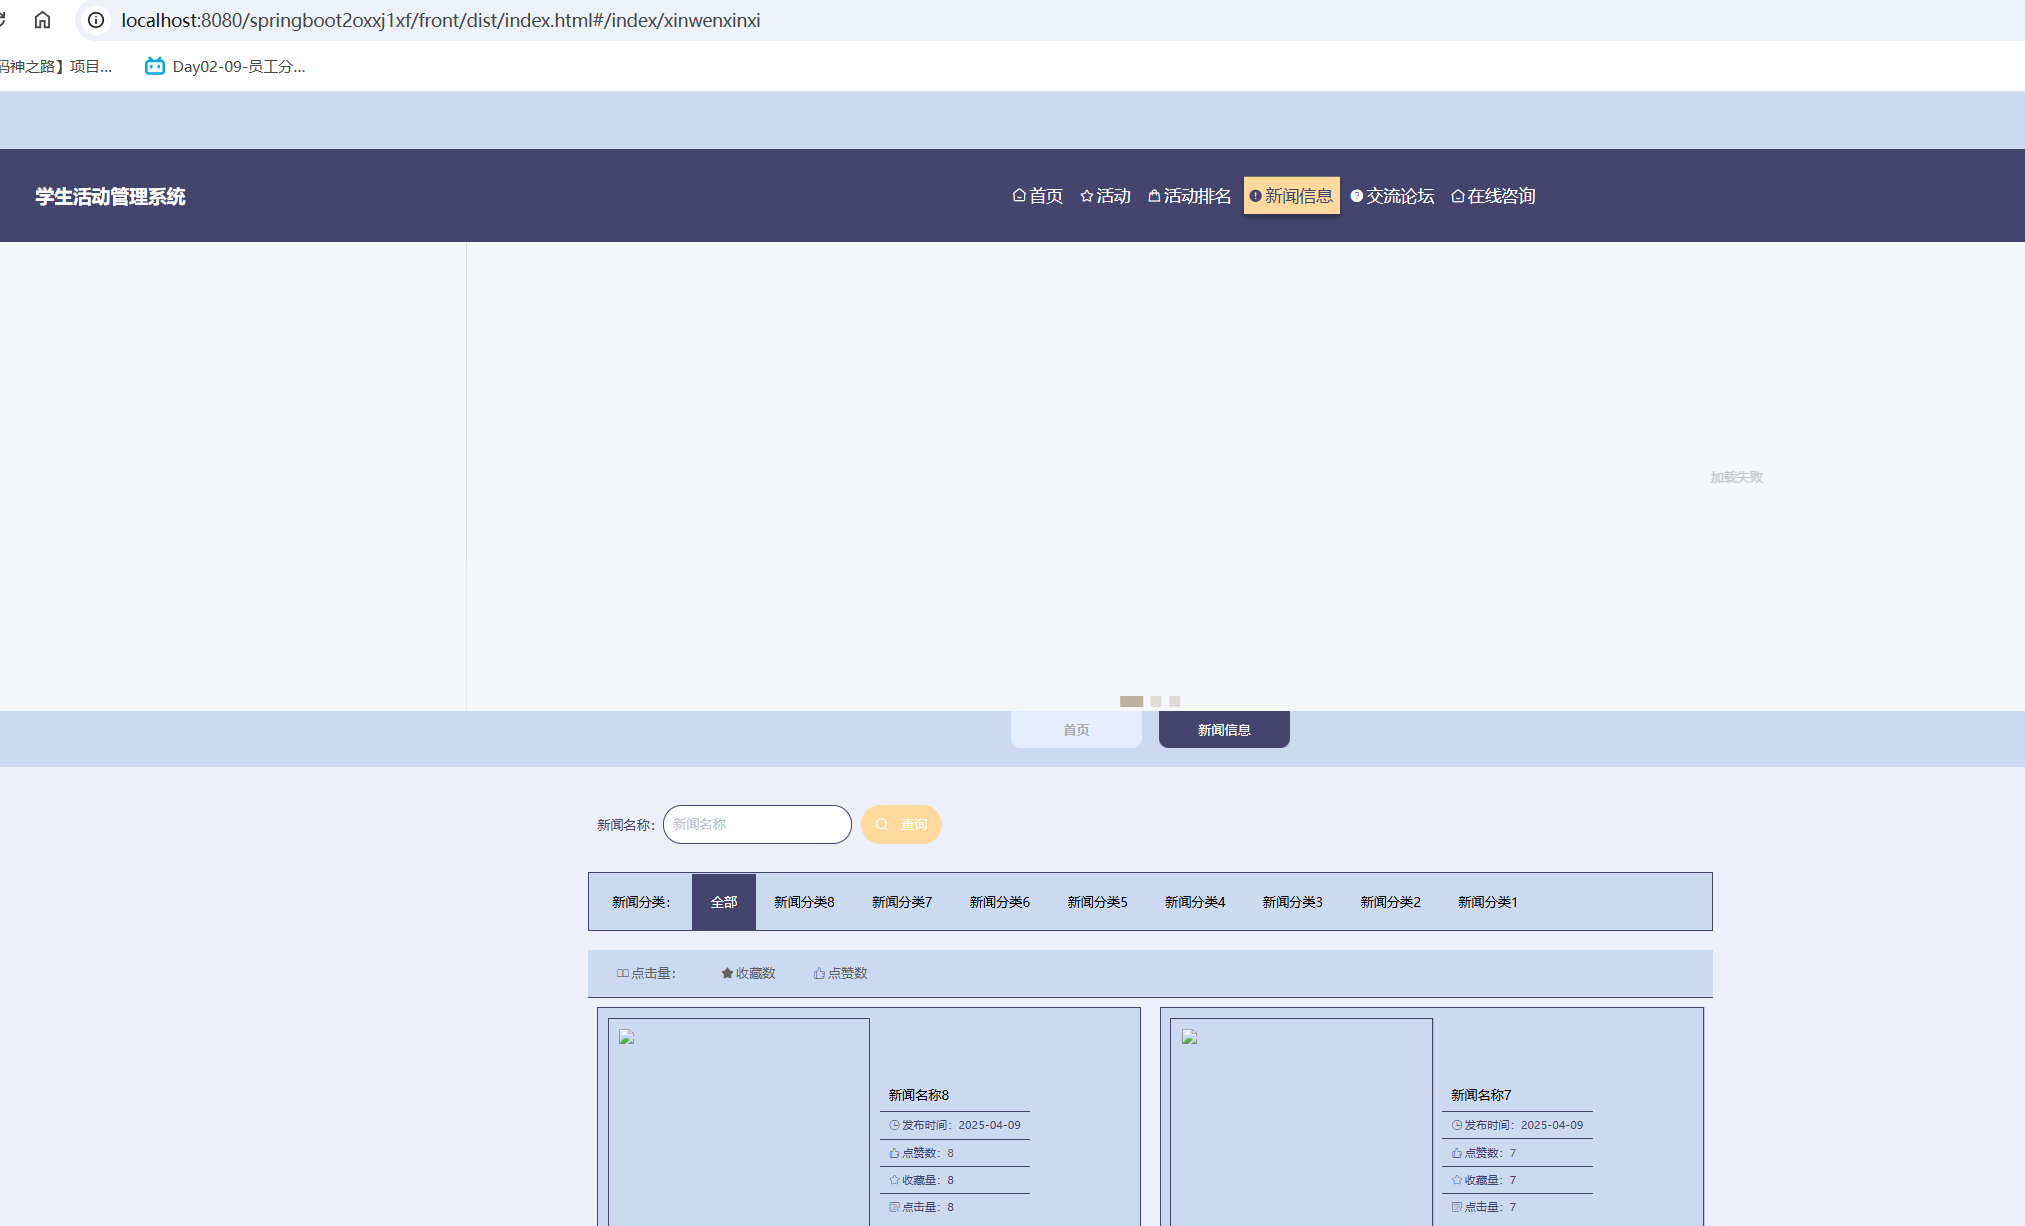Click the 首页 breadcrumb button
The image size is (2025, 1226).
(1076, 730)
